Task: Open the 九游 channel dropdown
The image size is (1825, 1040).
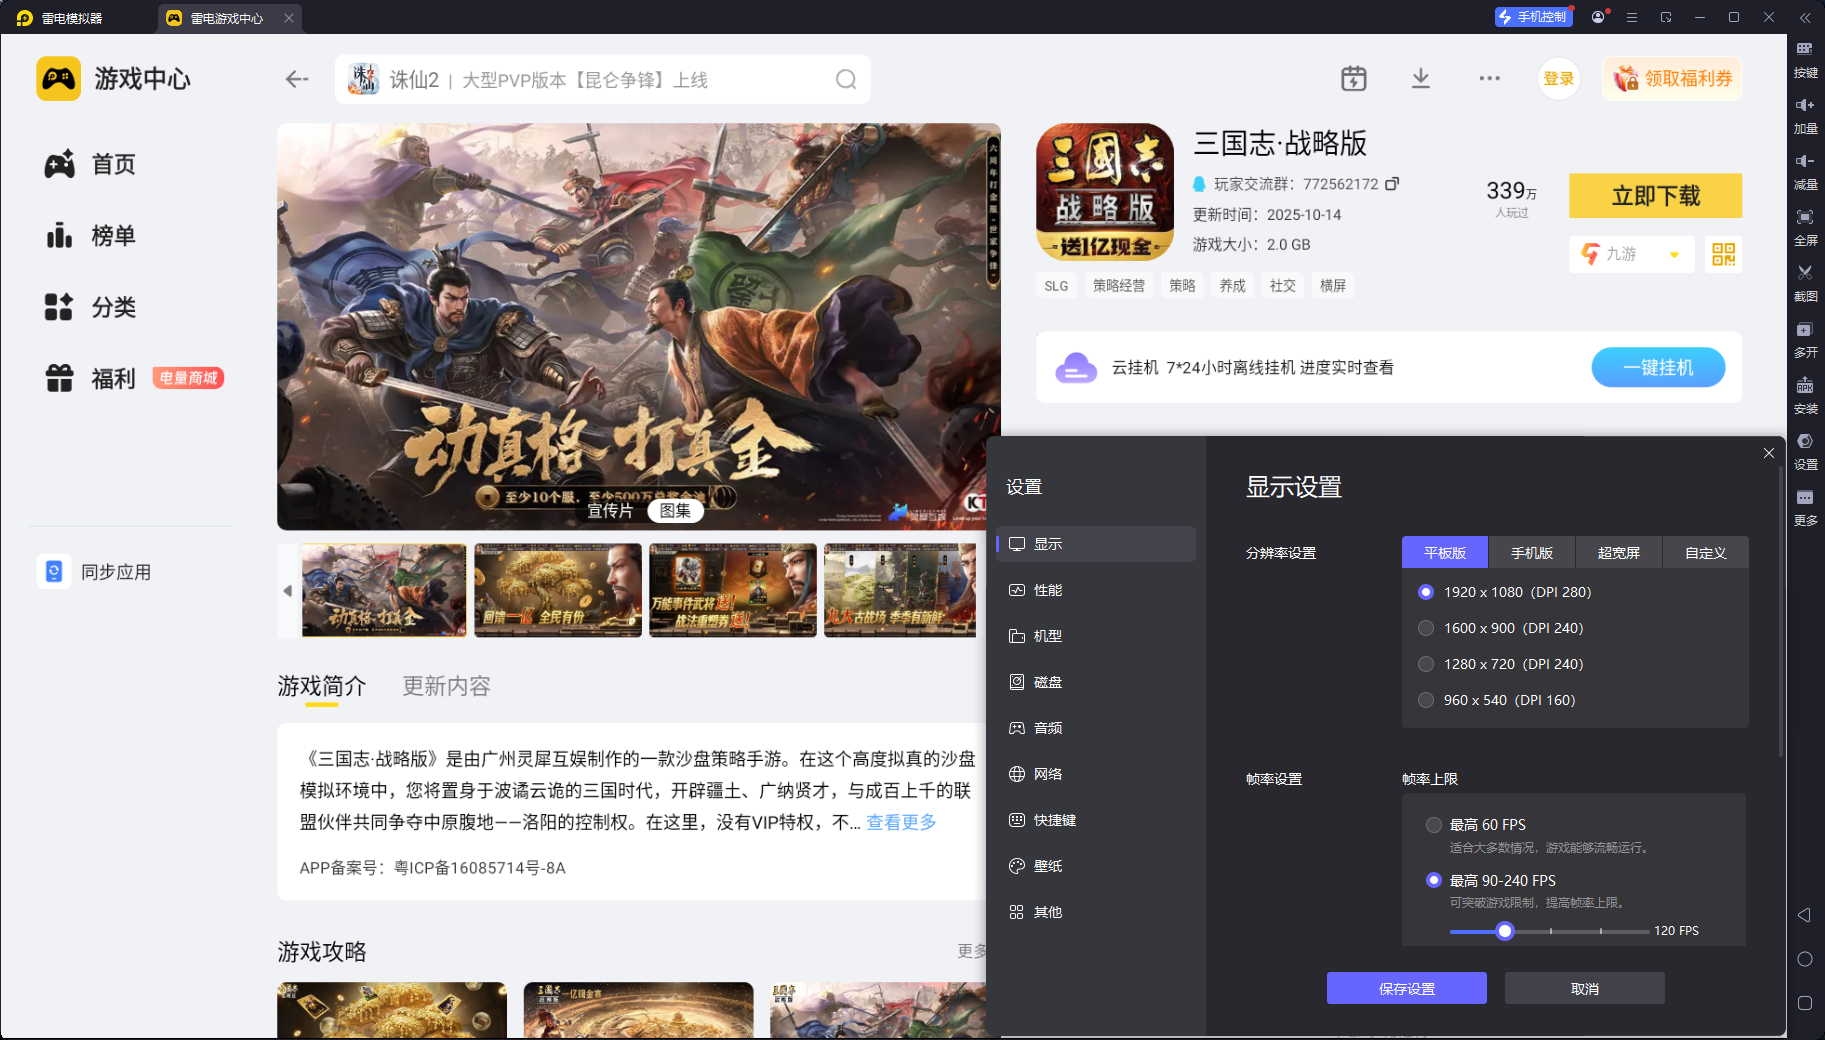Action: pyautogui.click(x=1632, y=254)
